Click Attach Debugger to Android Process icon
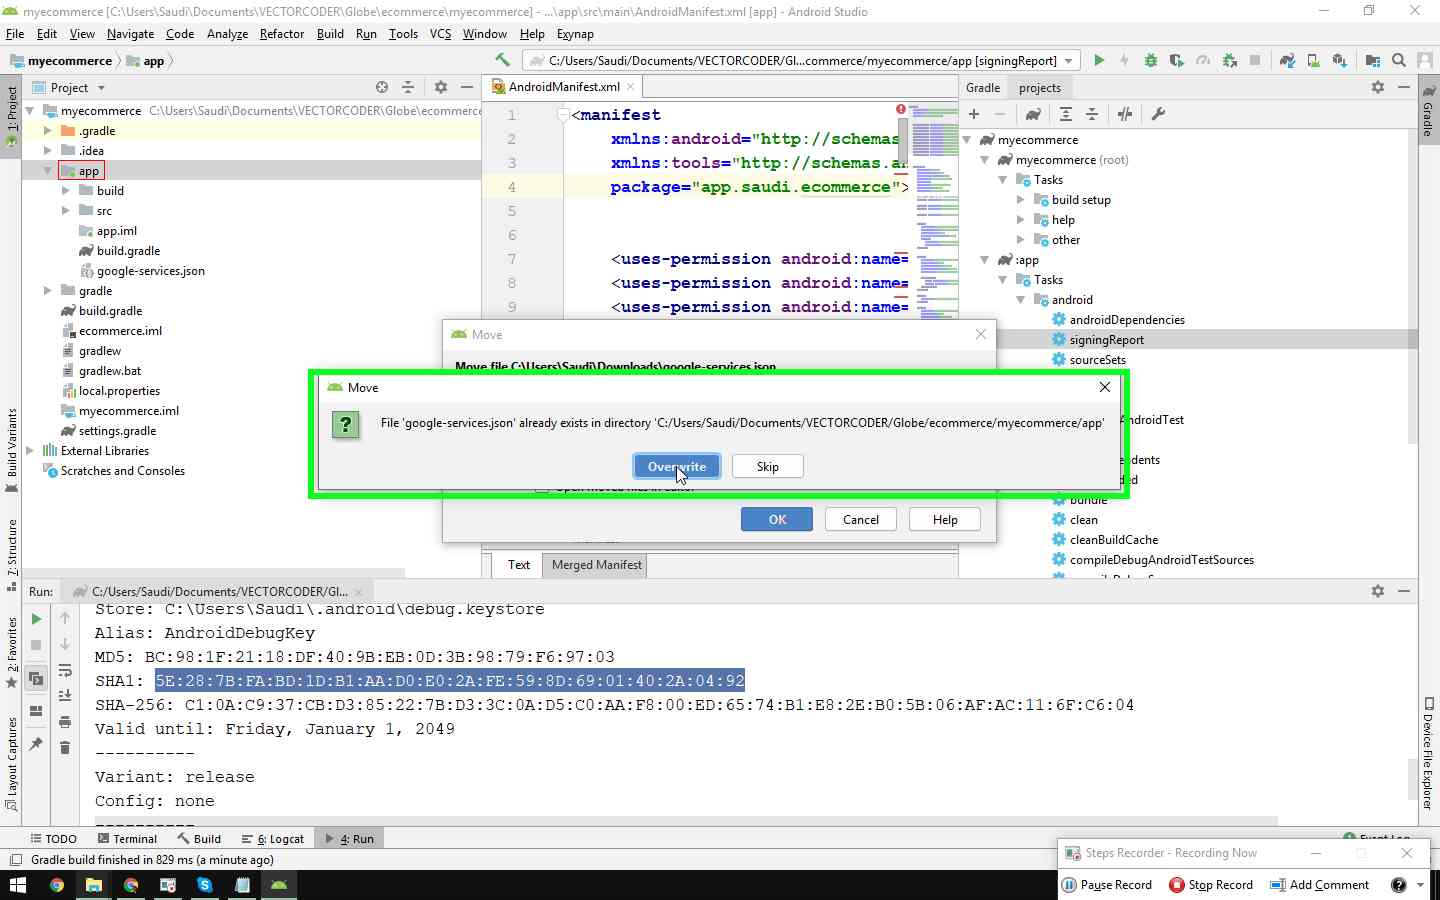This screenshot has height=900, width=1440. (x=1229, y=60)
